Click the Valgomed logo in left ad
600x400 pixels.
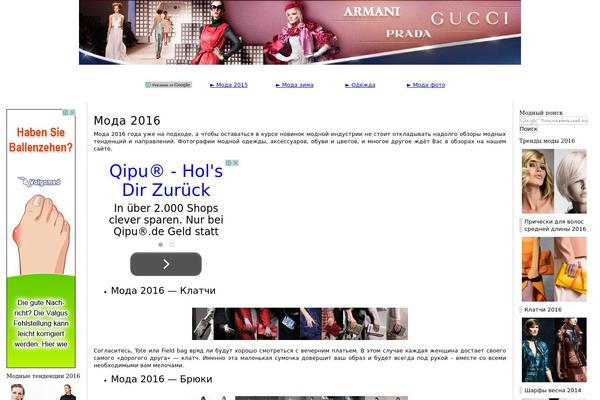(40, 182)
